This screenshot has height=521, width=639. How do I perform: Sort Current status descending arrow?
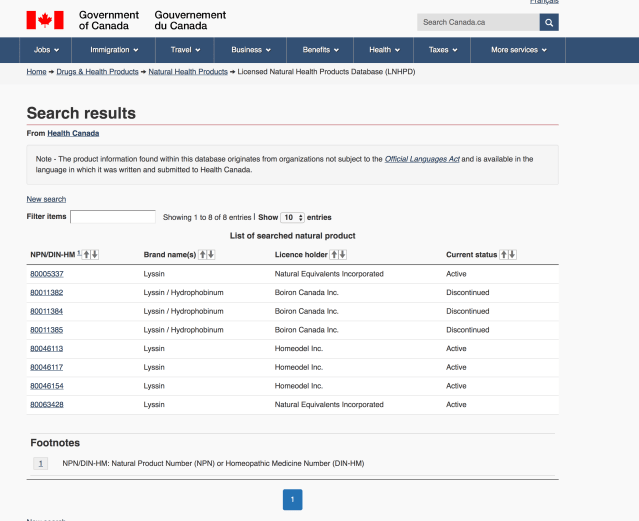(513, 255)
